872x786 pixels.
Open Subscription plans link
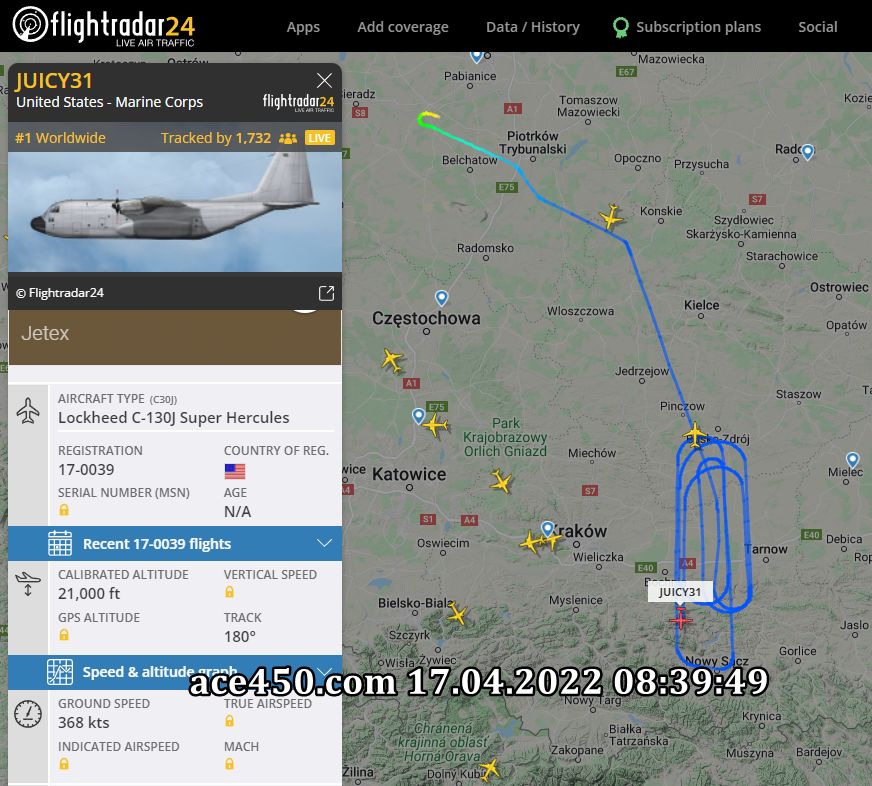tap(687, 27)
